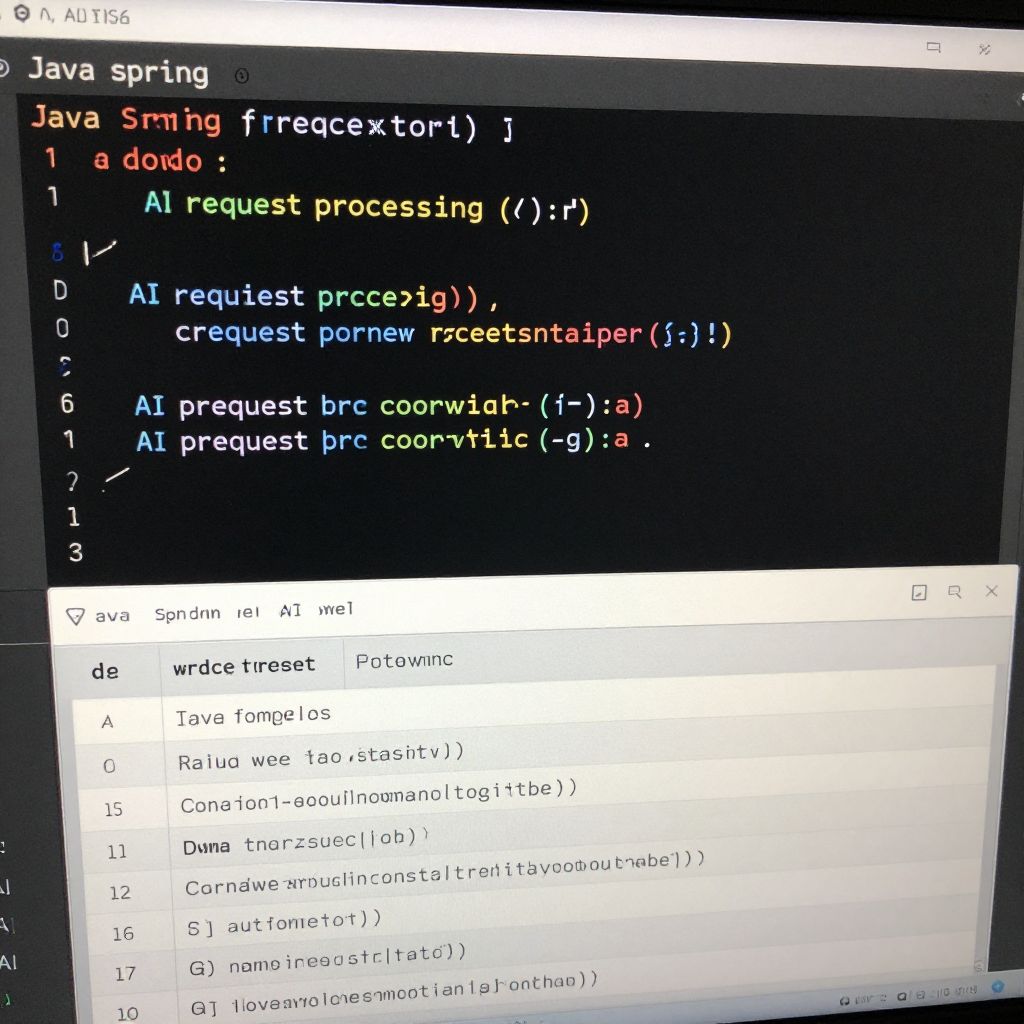This screenshot has height=1024, width=1024.
Task: Select the 'AI' tab in lower panel
Action: 290,611
